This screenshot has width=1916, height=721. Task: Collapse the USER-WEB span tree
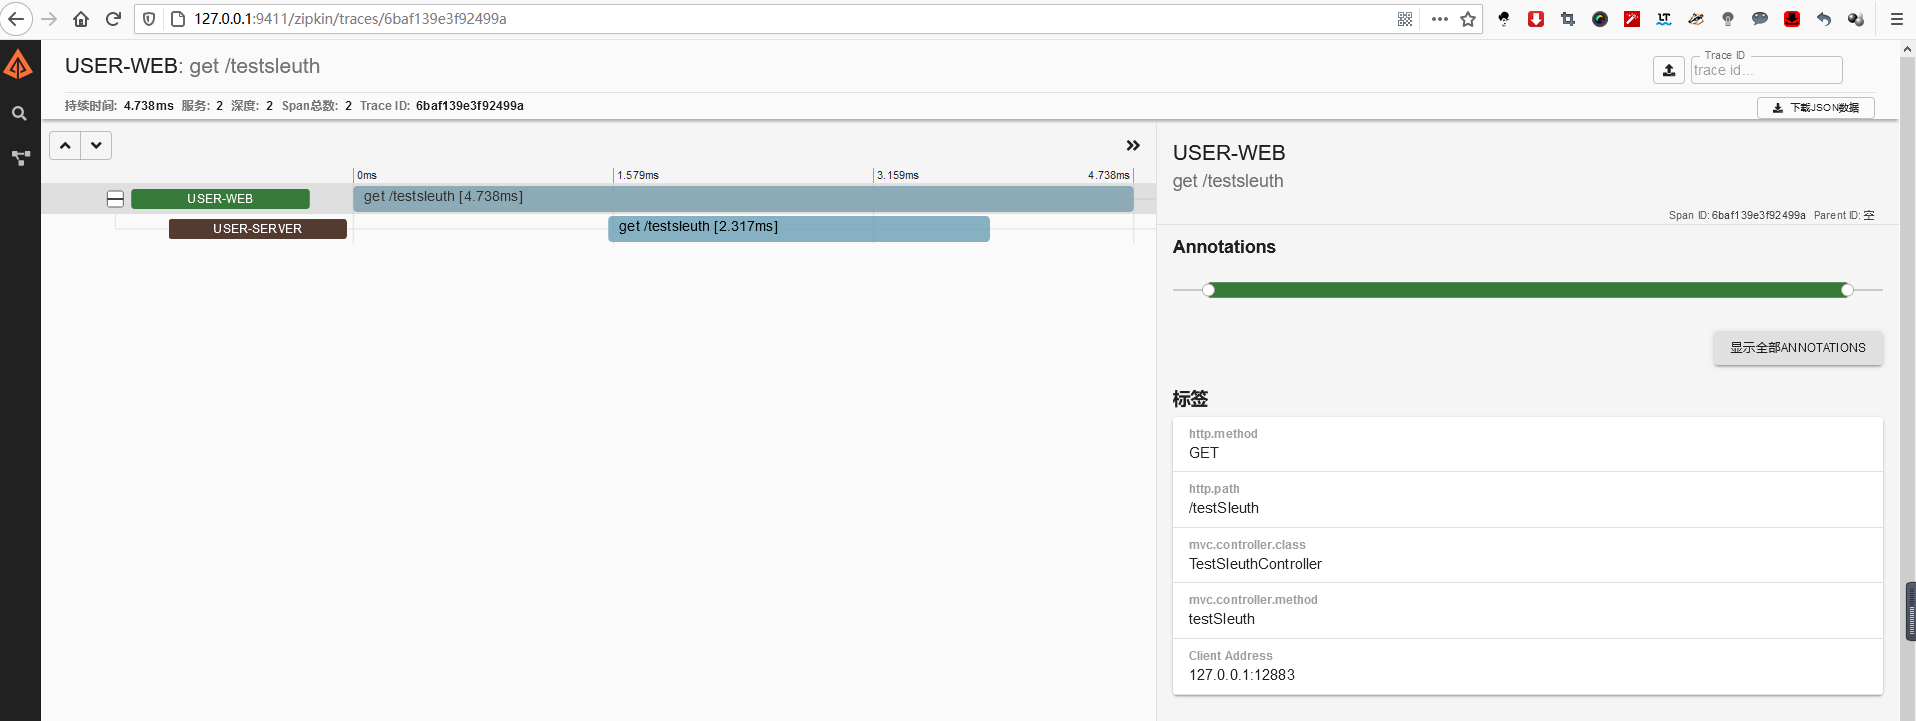tap(115, 199)
